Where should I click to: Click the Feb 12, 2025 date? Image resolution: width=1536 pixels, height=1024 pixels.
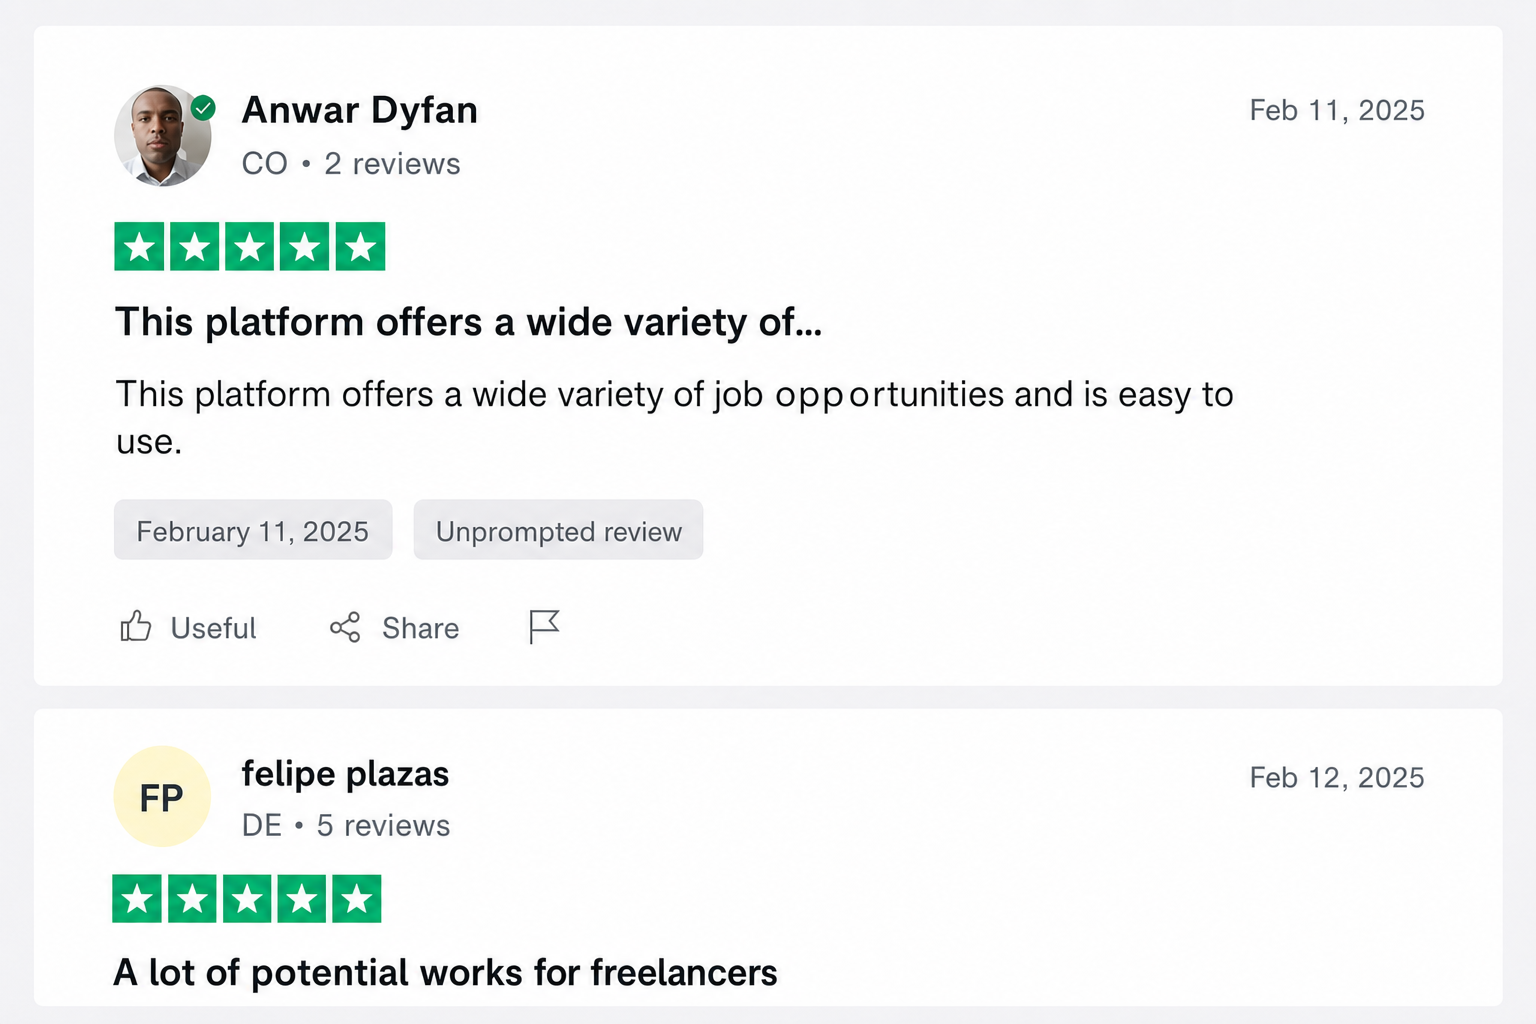(x=1337, y=777)
